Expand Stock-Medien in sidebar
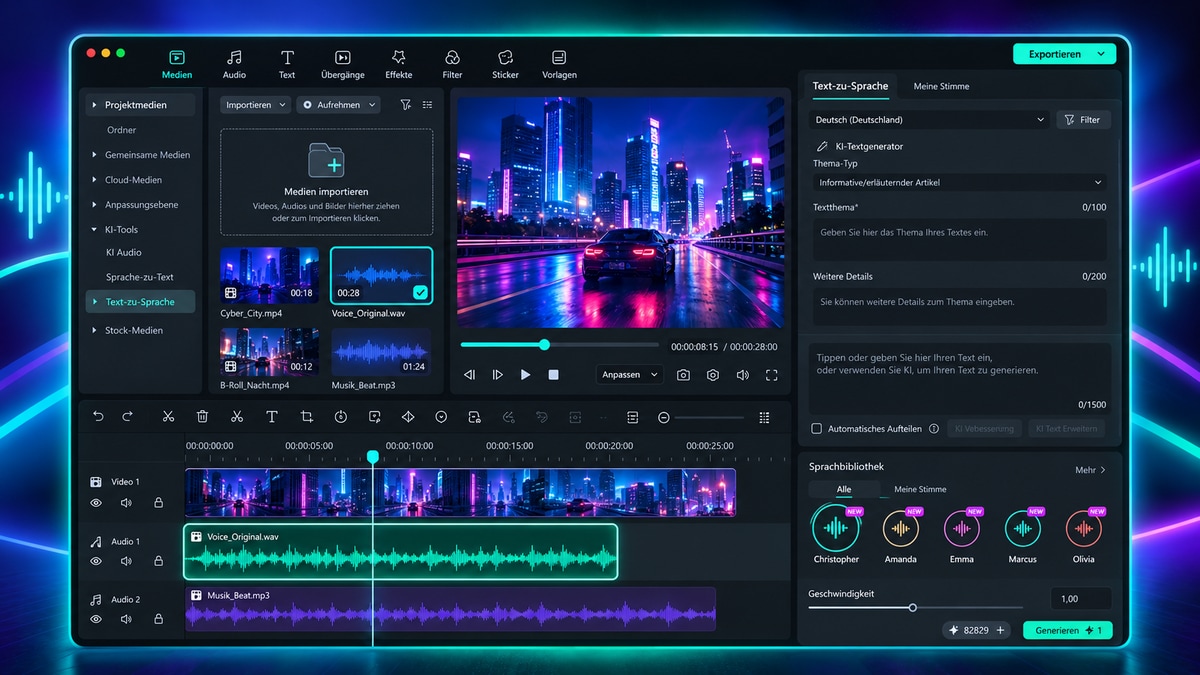This screenshot has height=675, width=1200. (x=95, y=330)
